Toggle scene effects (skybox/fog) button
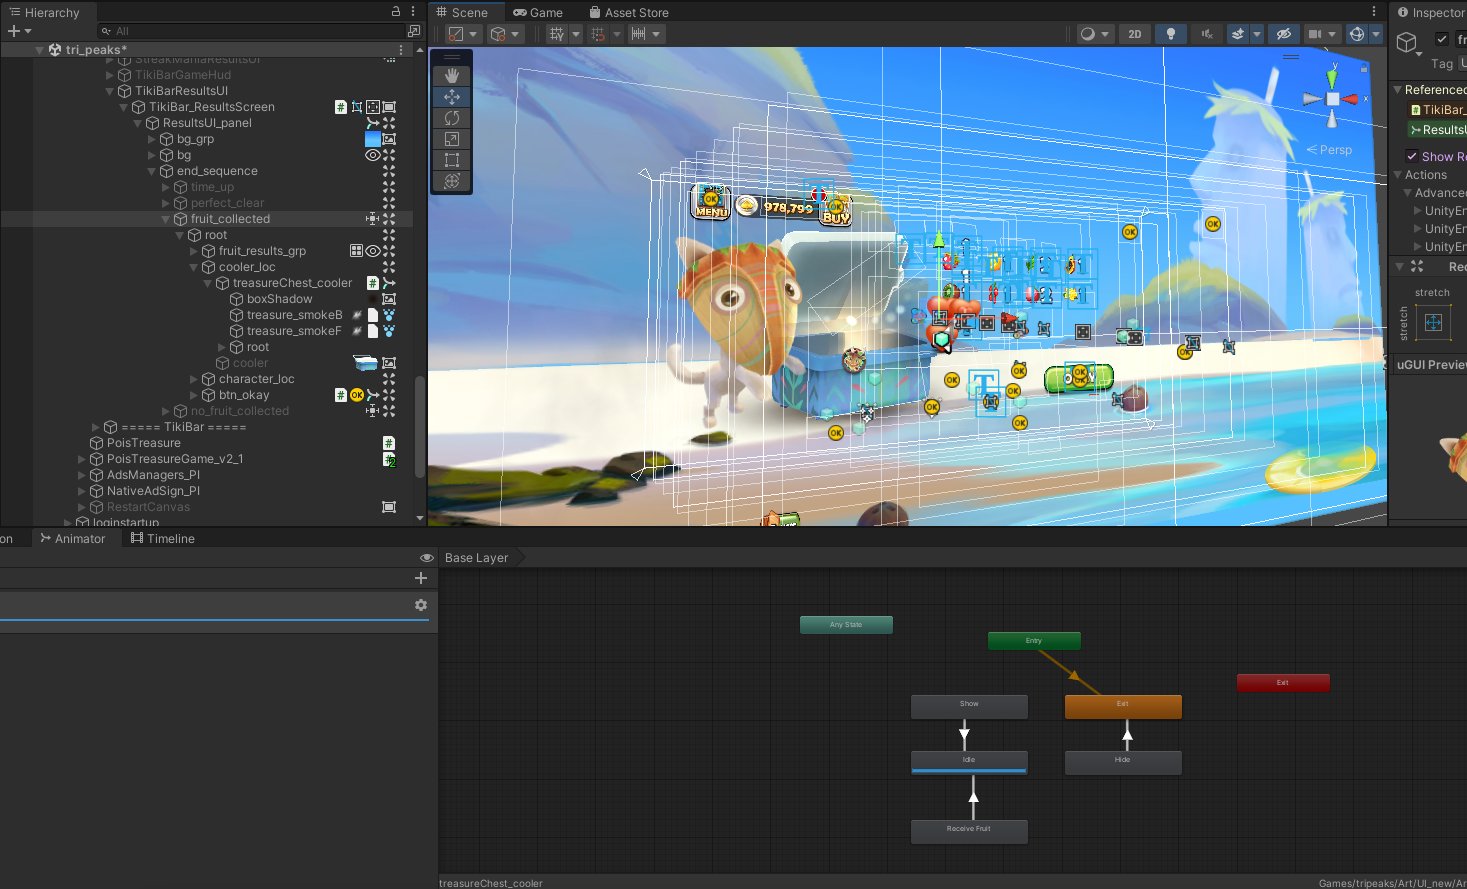Screen dimensions: 1467x889 (1238, 34)
